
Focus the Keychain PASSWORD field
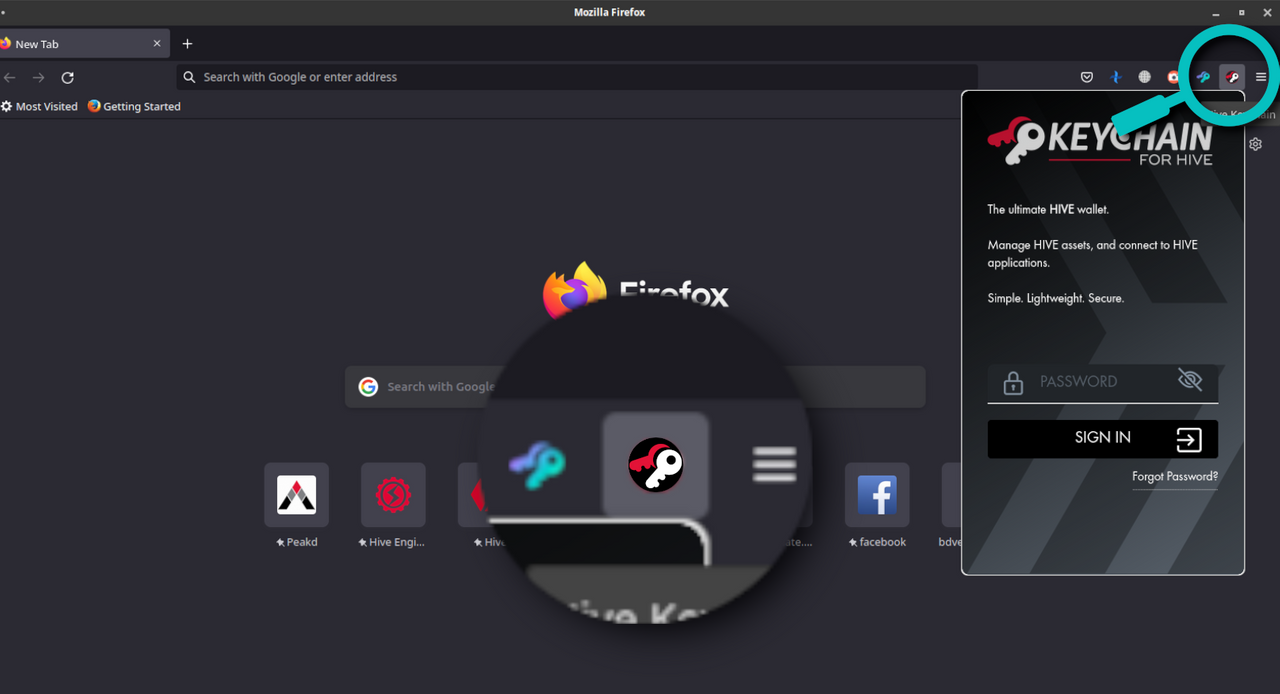pos(1103,382)
